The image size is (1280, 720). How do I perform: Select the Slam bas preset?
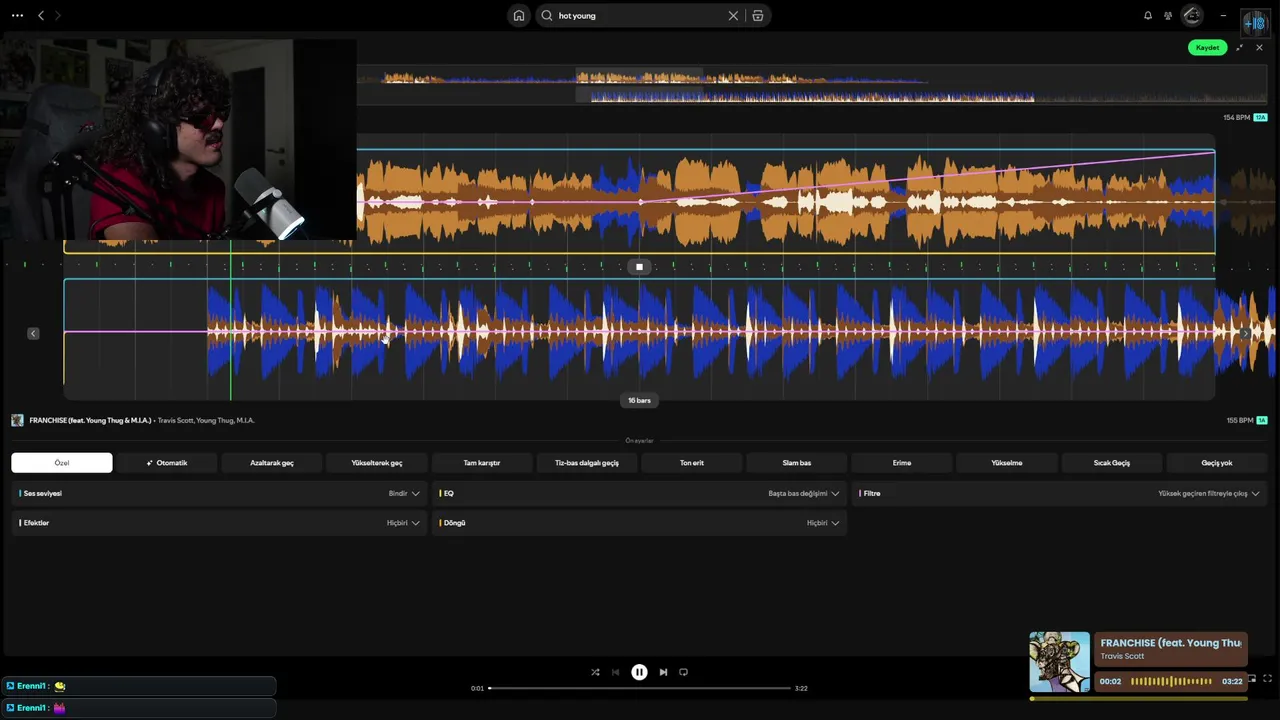(797, 463)
